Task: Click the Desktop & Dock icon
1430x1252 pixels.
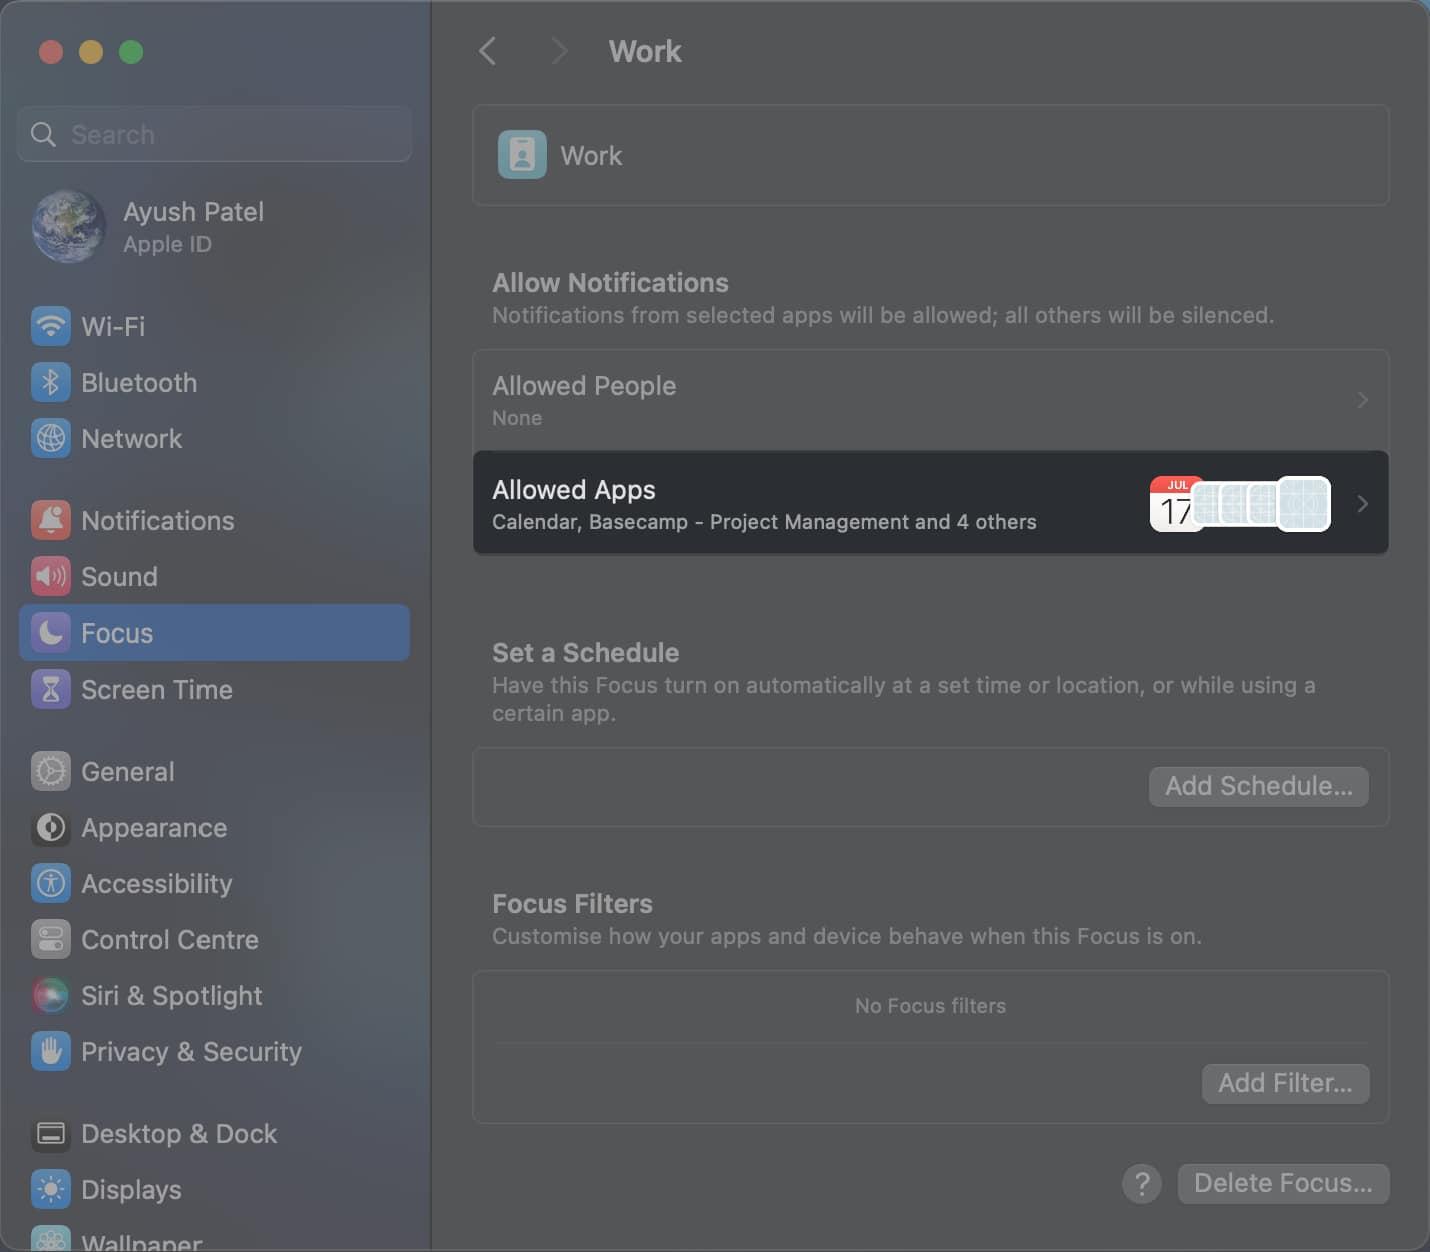Action: point(50,1133)
